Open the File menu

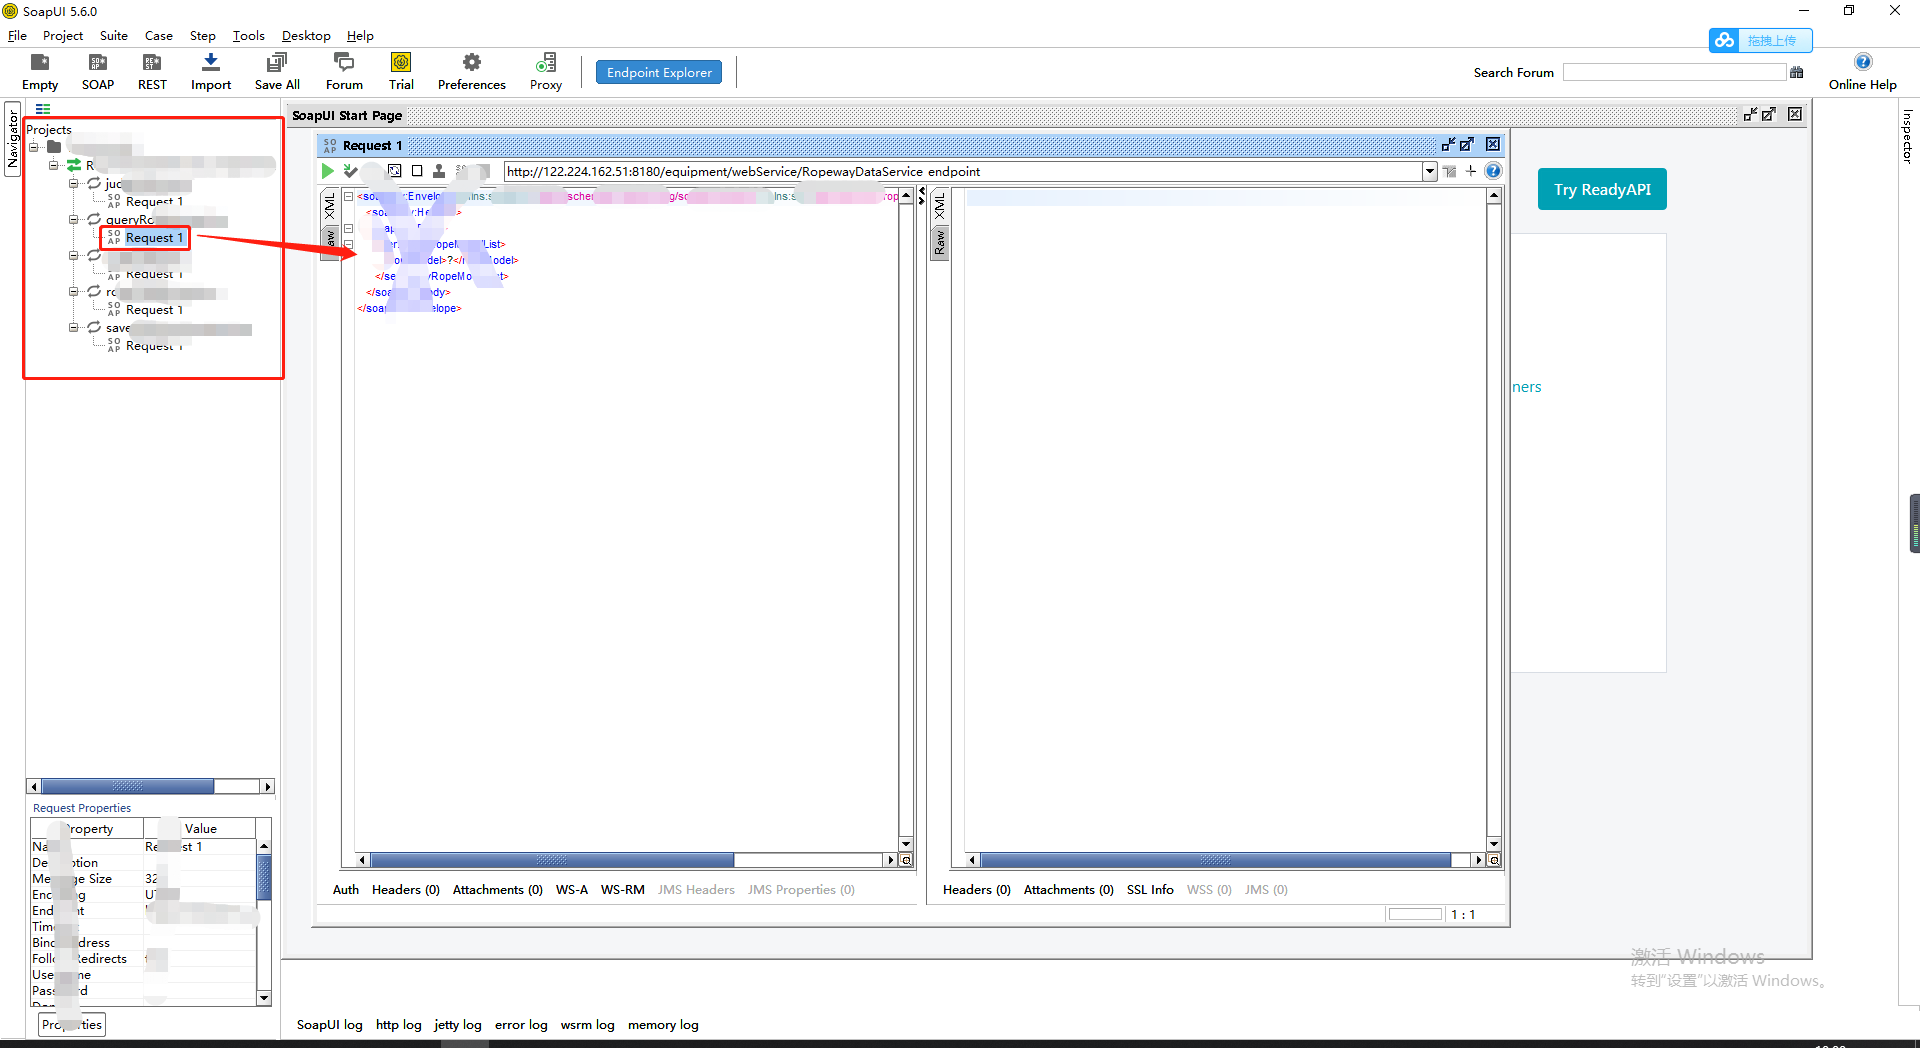click(17, 36)
